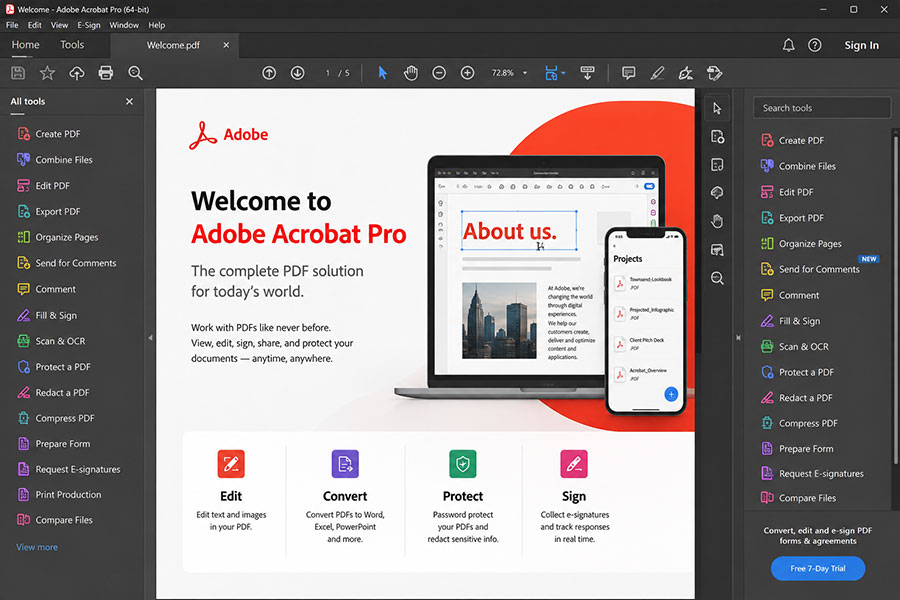Click arrow cursor in vertical tool strip
The height and width of the screenshot is (600, 900).
coord(717,109)
